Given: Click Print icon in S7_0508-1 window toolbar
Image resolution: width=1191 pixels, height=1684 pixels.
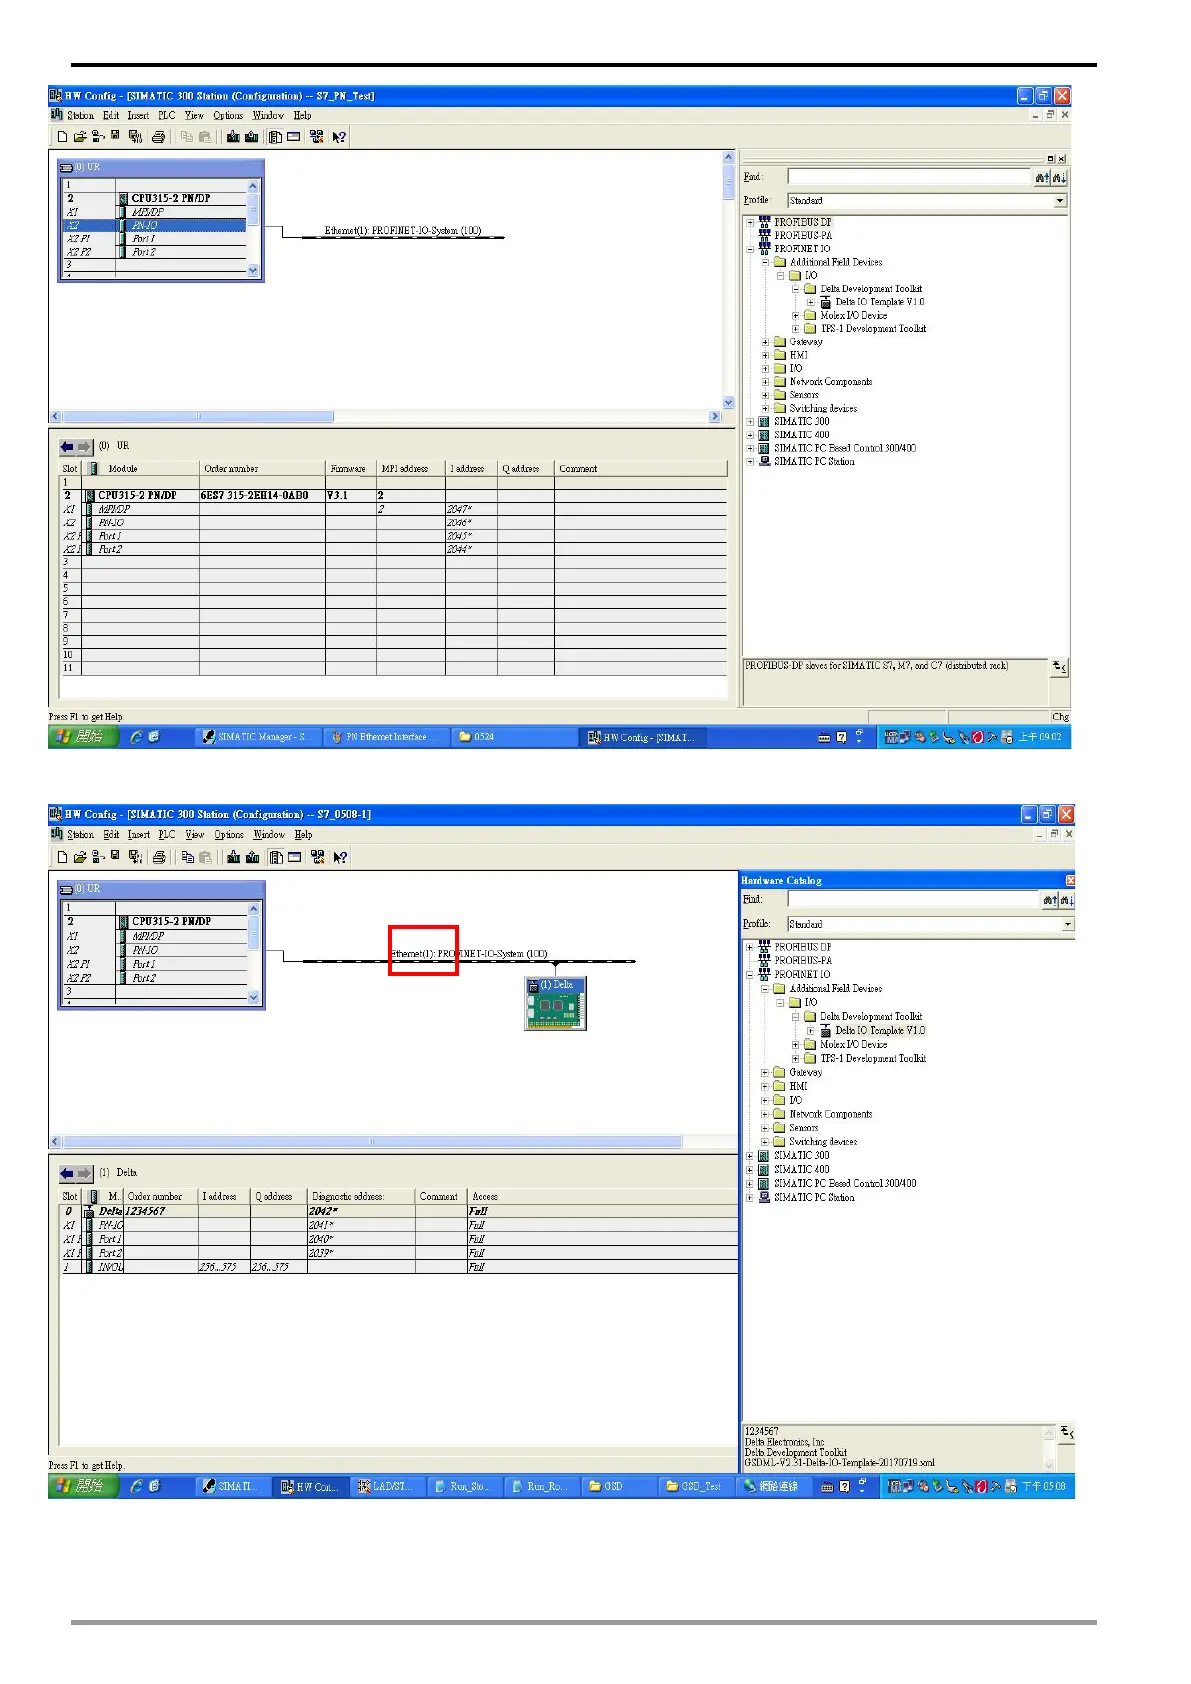Looking at the screenshot, I should click(x=158, y=857).
